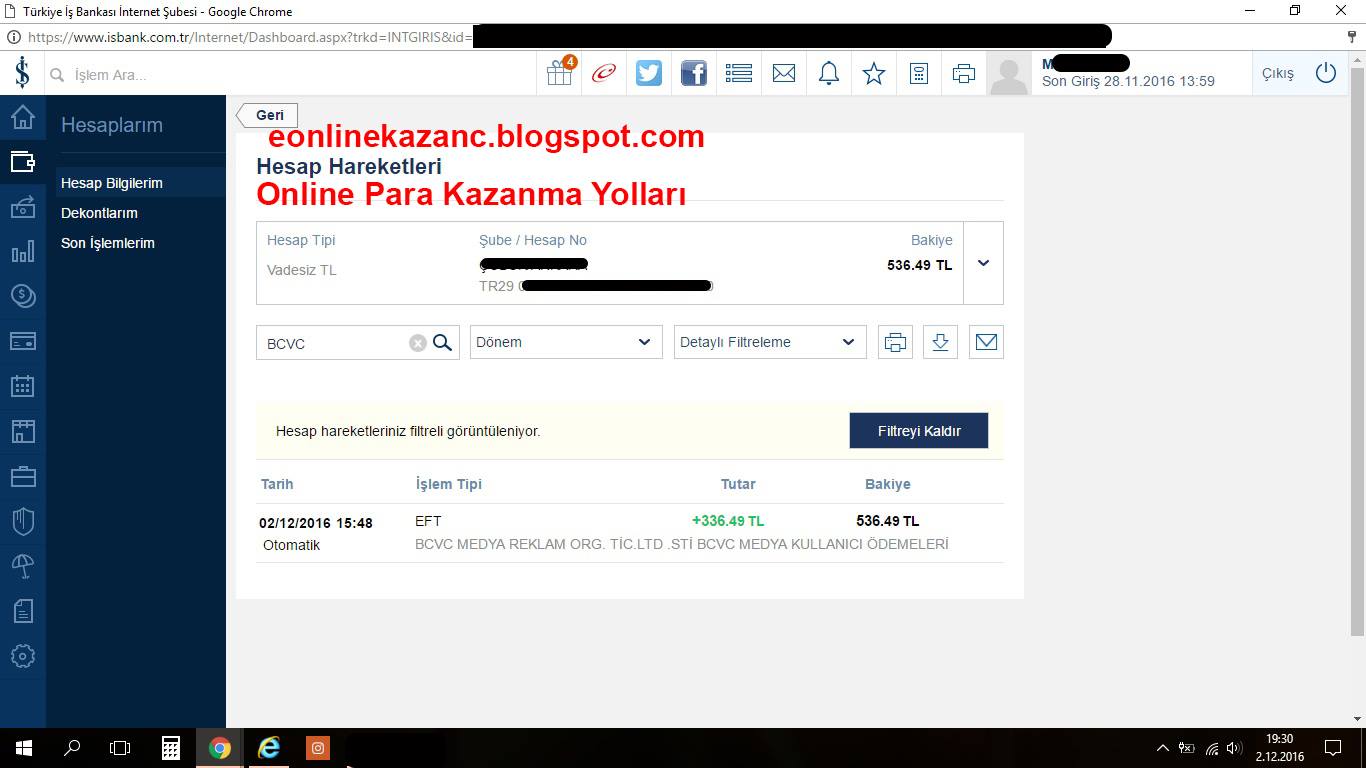This screenshot has width=1366, height=768.
Task: Open Windows taskbar search
Action: point(72,748)
